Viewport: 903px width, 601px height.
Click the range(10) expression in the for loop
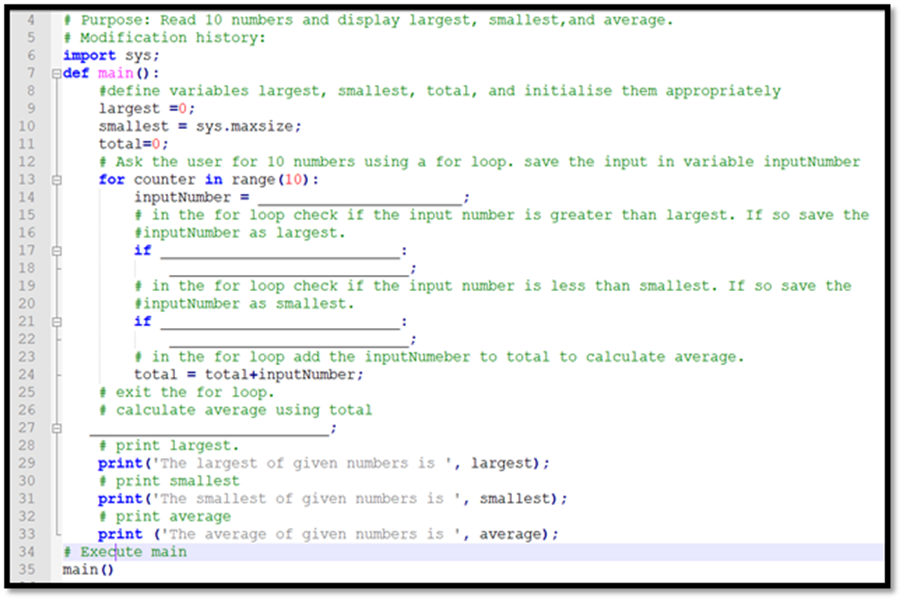(x=272, y=178)
